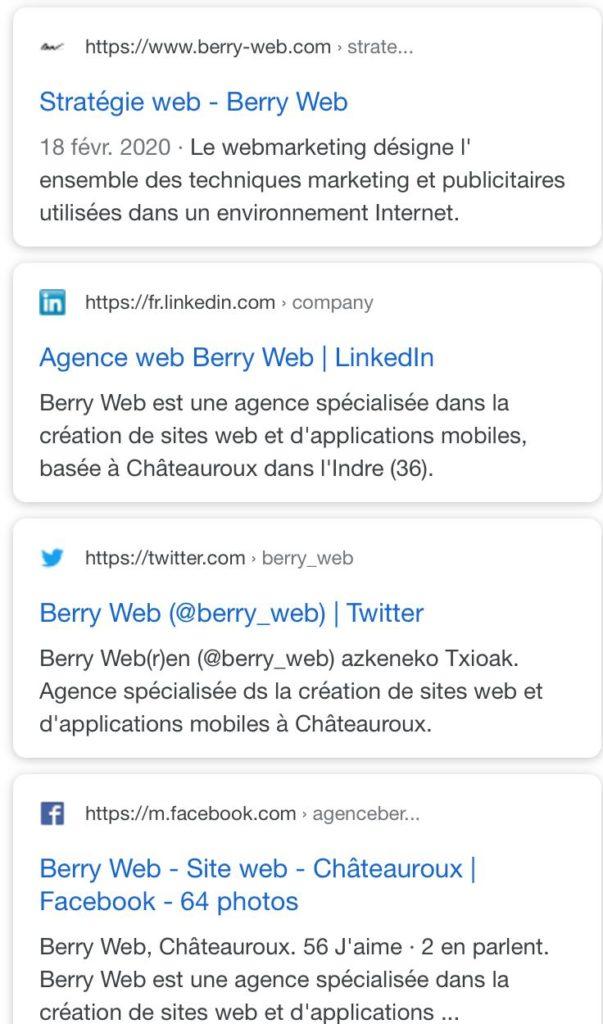Viewport: 603px width, 1024px height.
Task: Click the Facebook logo icon
Action: pyautogui.click(x=52, y=814)
